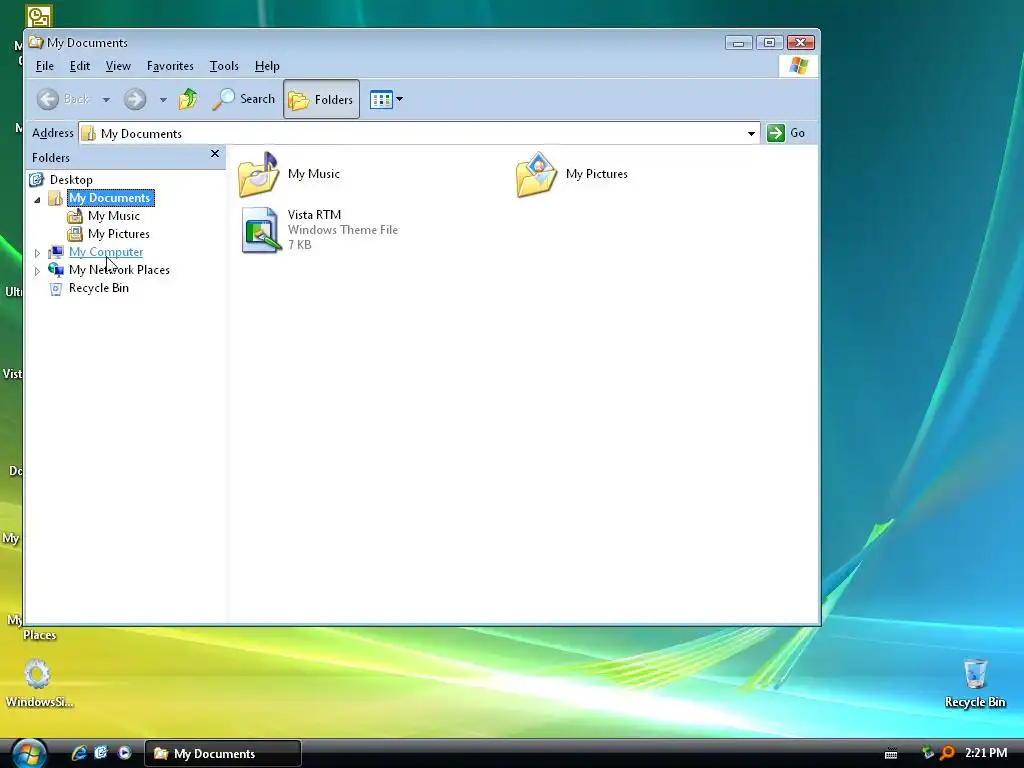The height and width of the screenshot is (768, 1024).
Task: Expand the My Computer tree node
Action: [37, 253]
